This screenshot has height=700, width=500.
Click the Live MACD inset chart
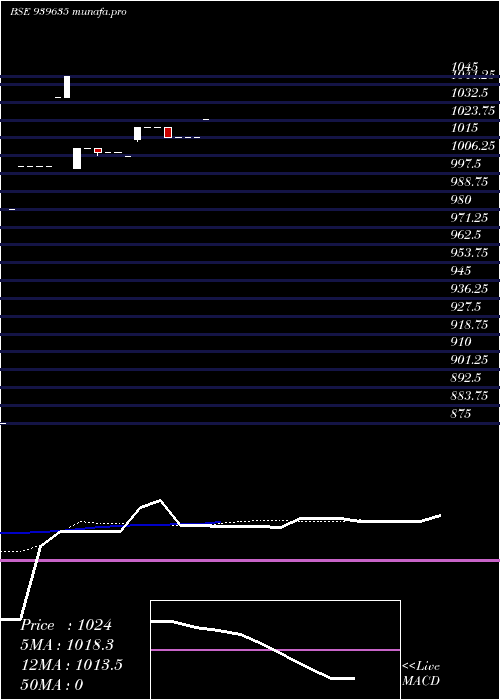click(275, 650)
